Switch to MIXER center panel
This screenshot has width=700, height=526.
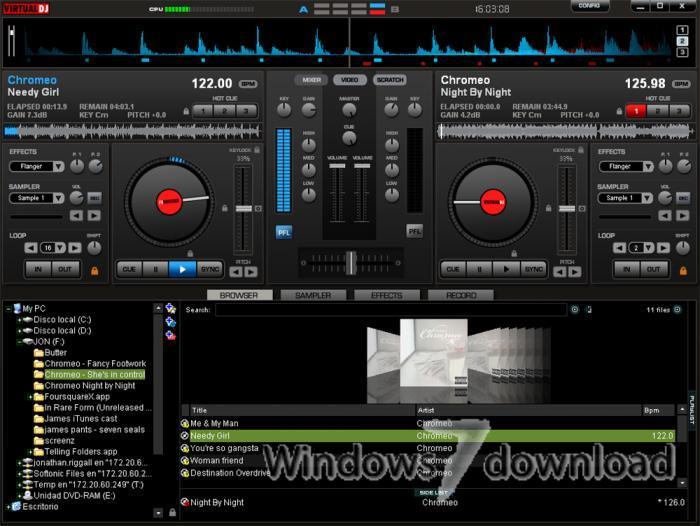click(x=311, y=80)
